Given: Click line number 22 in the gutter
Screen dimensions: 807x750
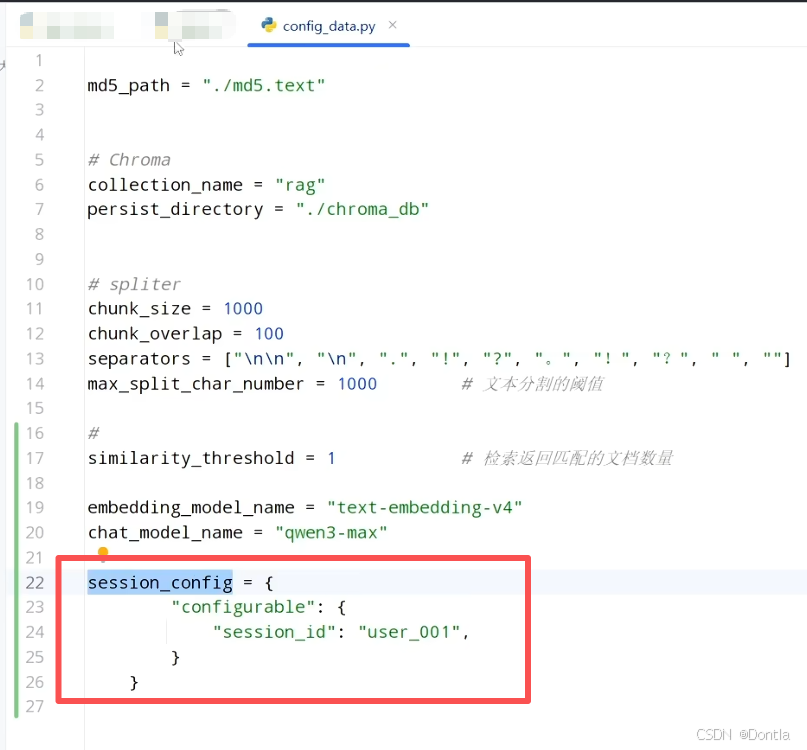Looking at the screenshot, I should click(x=35, y=583).
